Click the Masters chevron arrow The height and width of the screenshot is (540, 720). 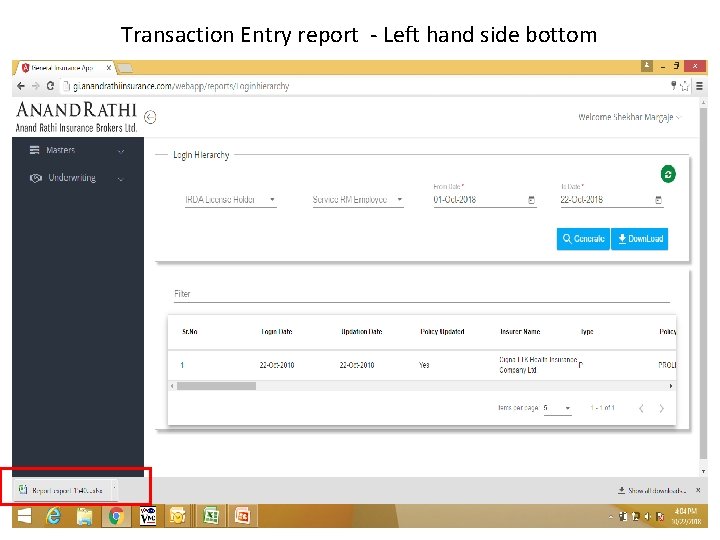[x=121, y=151]
